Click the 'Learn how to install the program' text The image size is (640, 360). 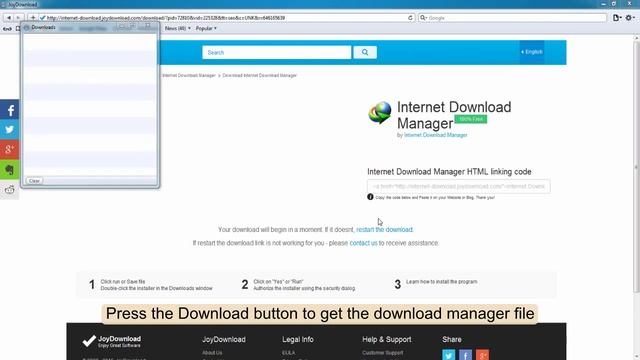click(441, 282)
